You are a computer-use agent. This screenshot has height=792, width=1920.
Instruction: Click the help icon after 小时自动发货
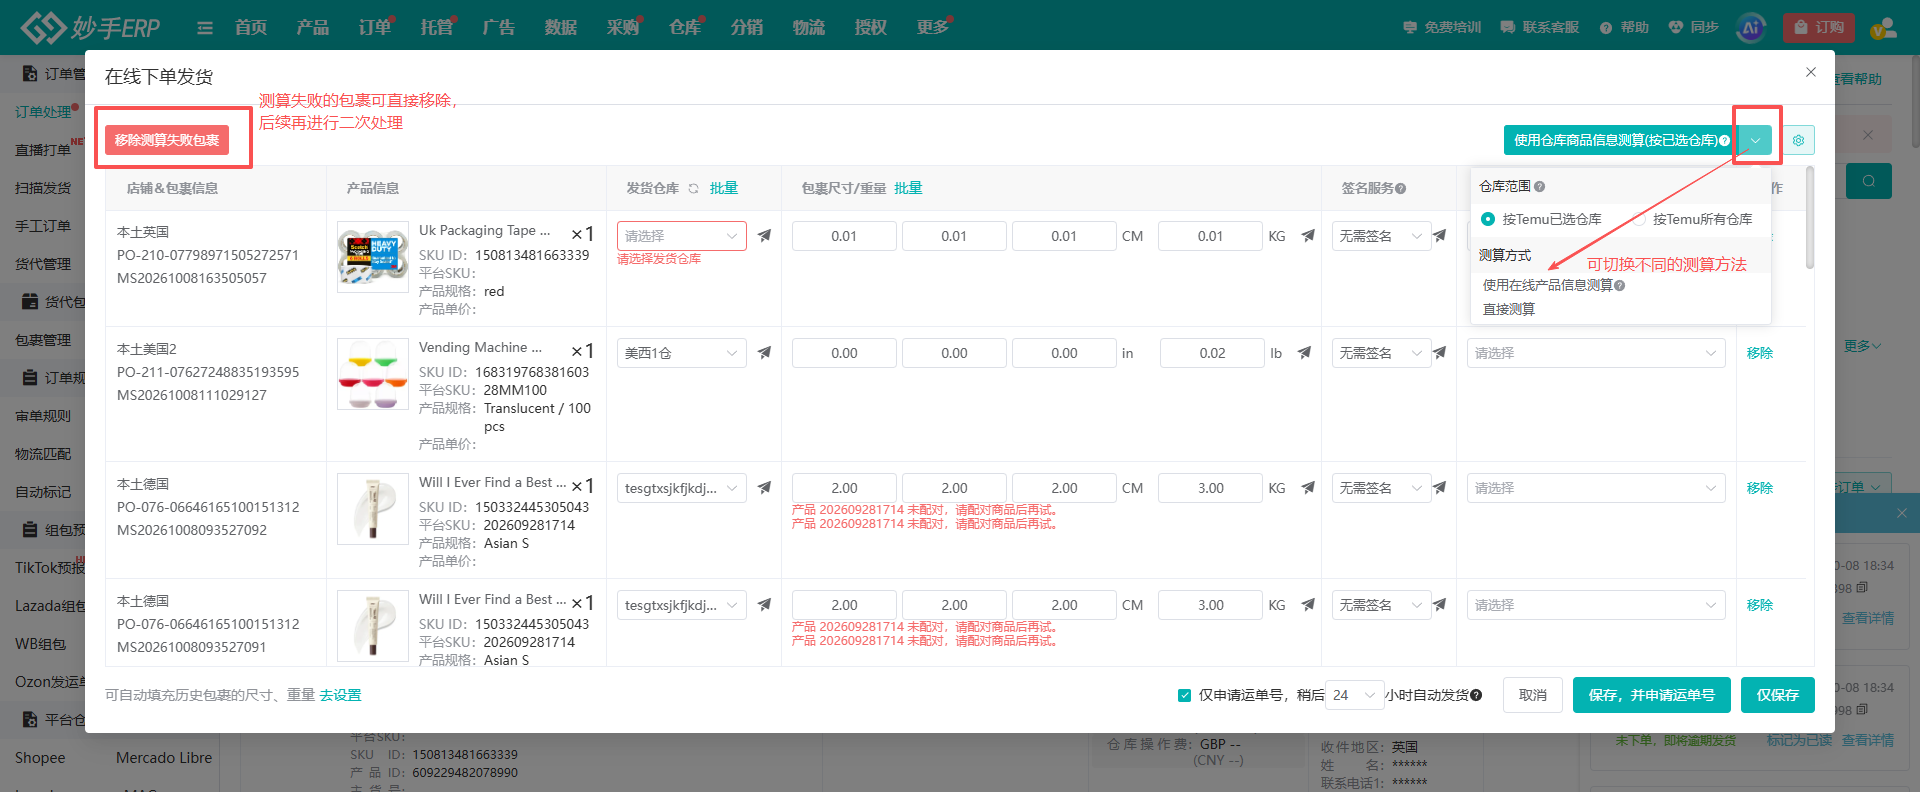(1476, 695)
